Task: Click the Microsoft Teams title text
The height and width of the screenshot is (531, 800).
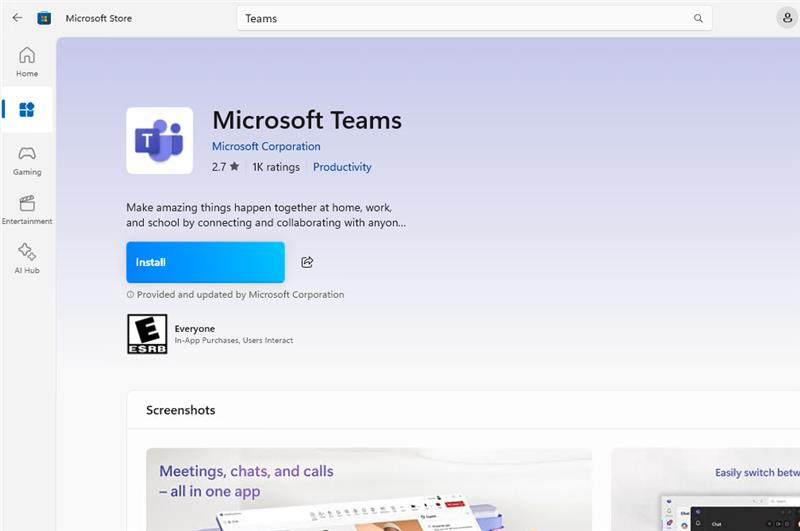Action: [307, 120]
